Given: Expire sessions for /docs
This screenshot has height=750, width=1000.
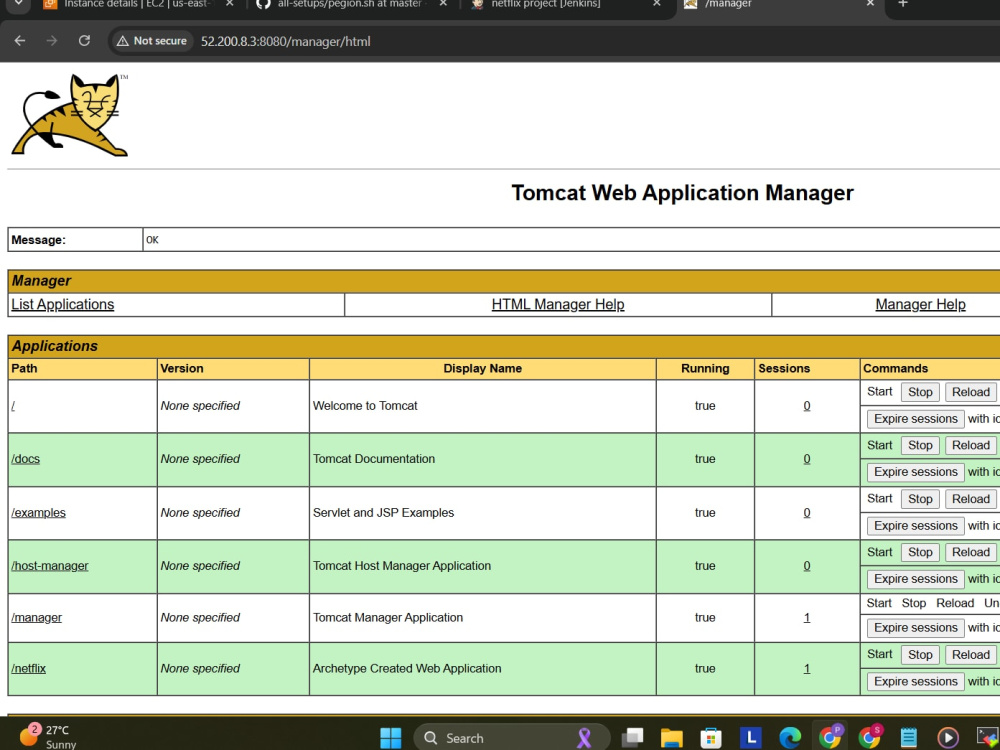Looking at the screenshot, I should coord(915,472).
